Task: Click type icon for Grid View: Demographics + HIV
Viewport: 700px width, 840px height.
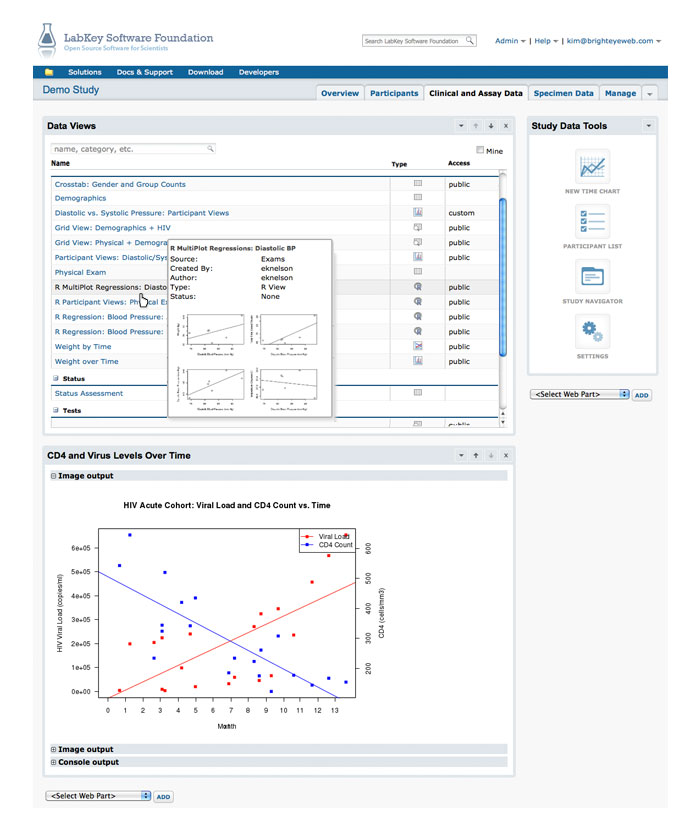Action: (418, 227)
